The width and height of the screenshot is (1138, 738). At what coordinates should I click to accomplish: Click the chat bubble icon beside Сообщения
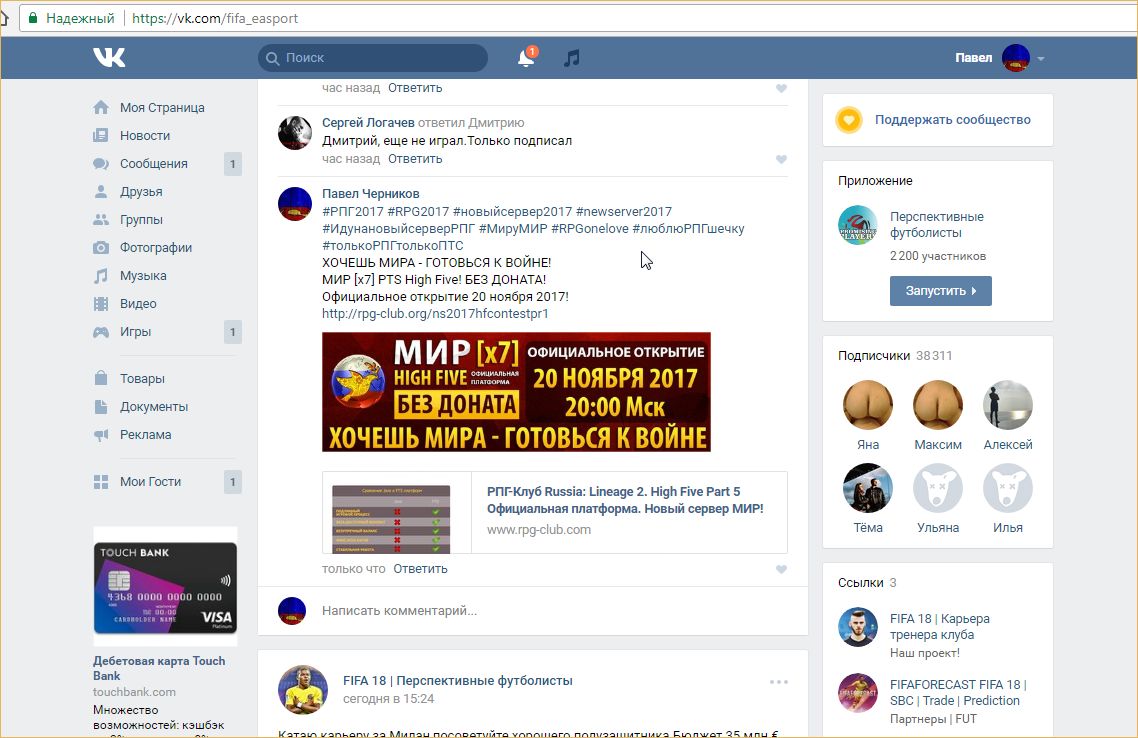tap(101, 163)
